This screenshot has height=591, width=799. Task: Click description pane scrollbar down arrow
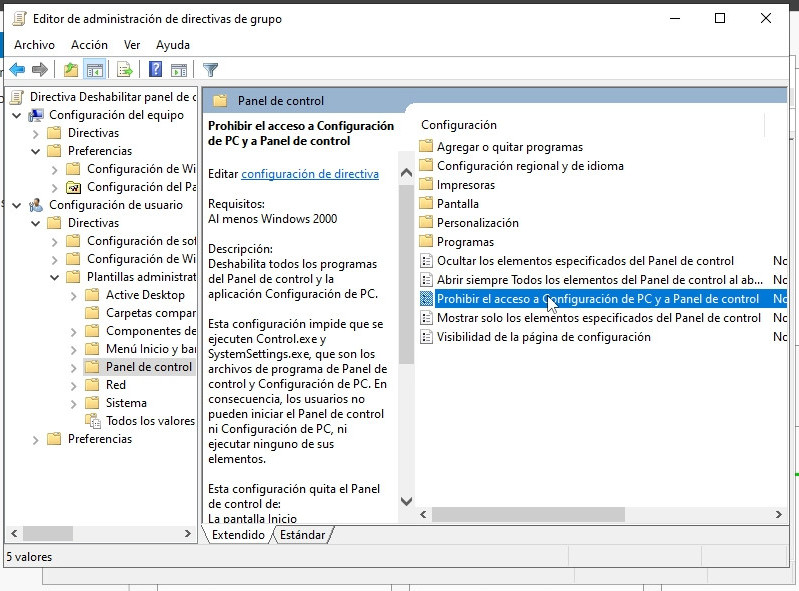(406, 501)
